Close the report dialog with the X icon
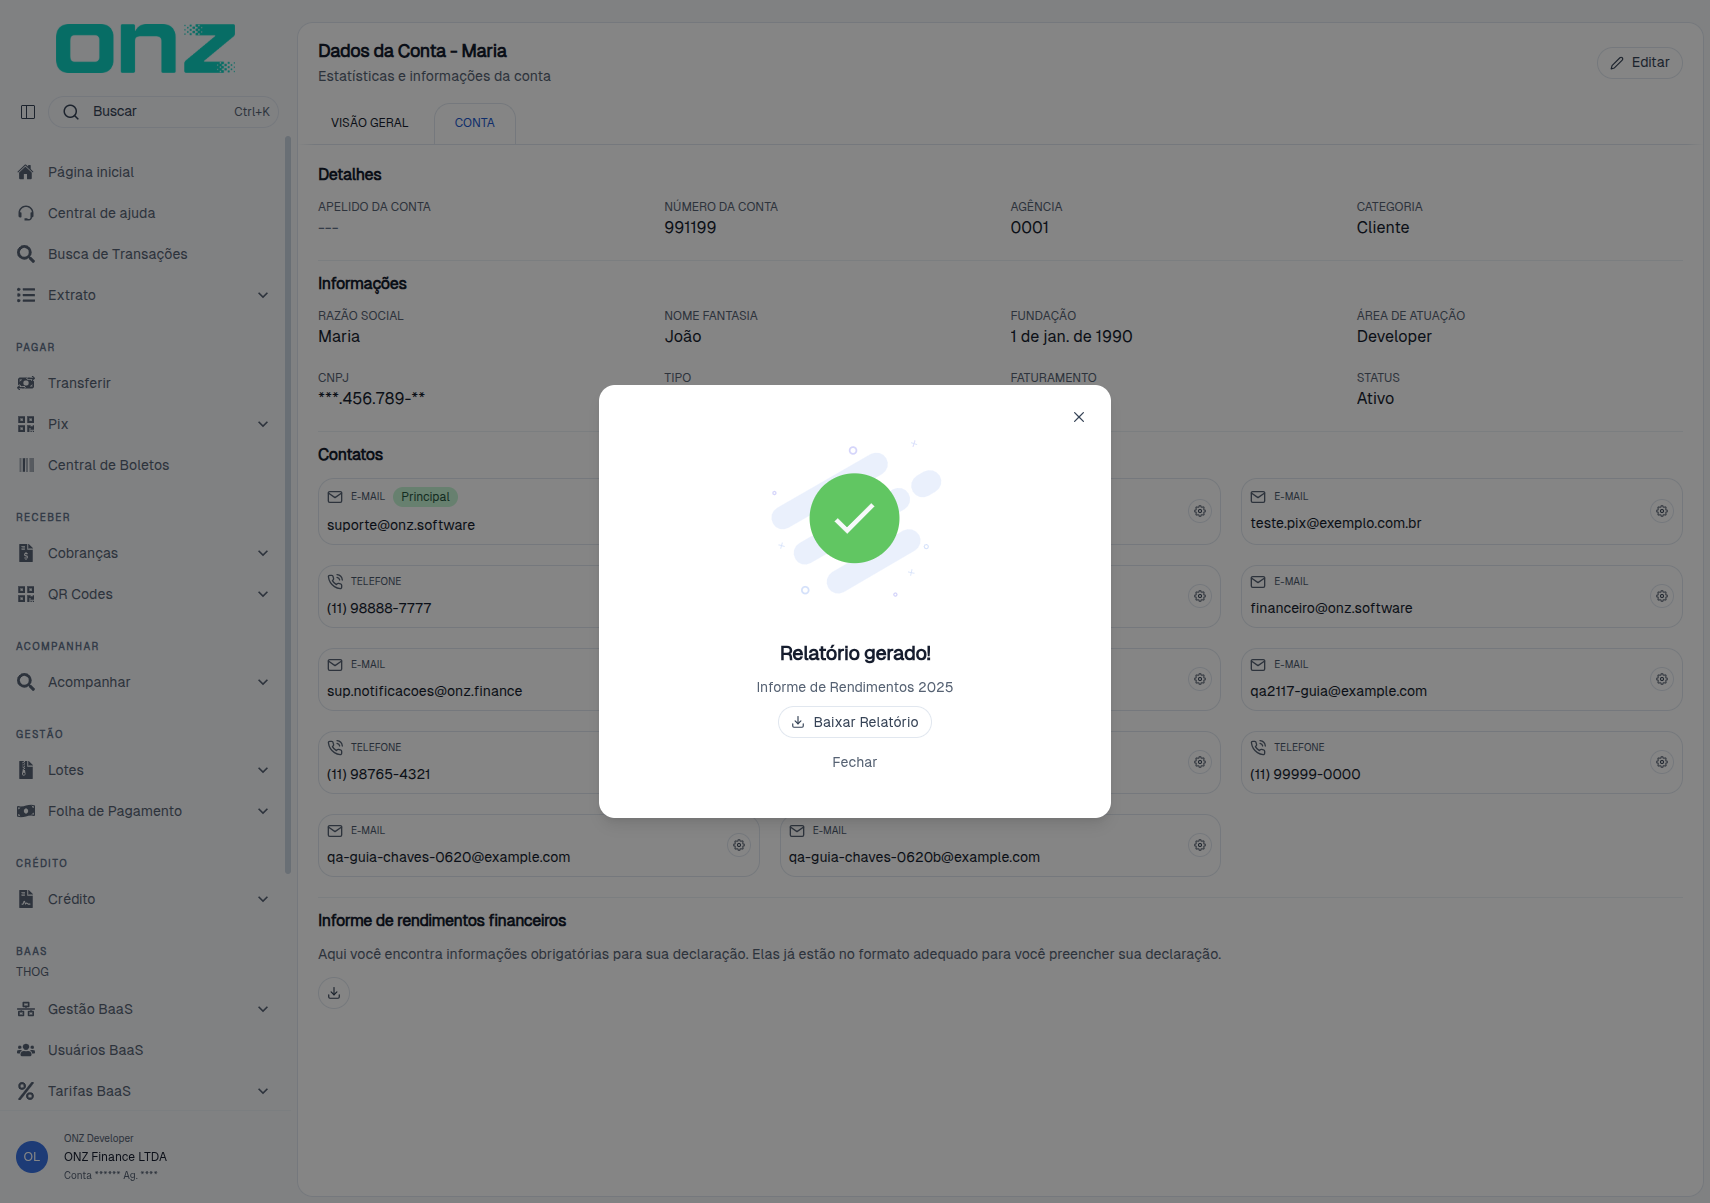This screenshot has height=1203, width=1710. (x=1078, y=417)
